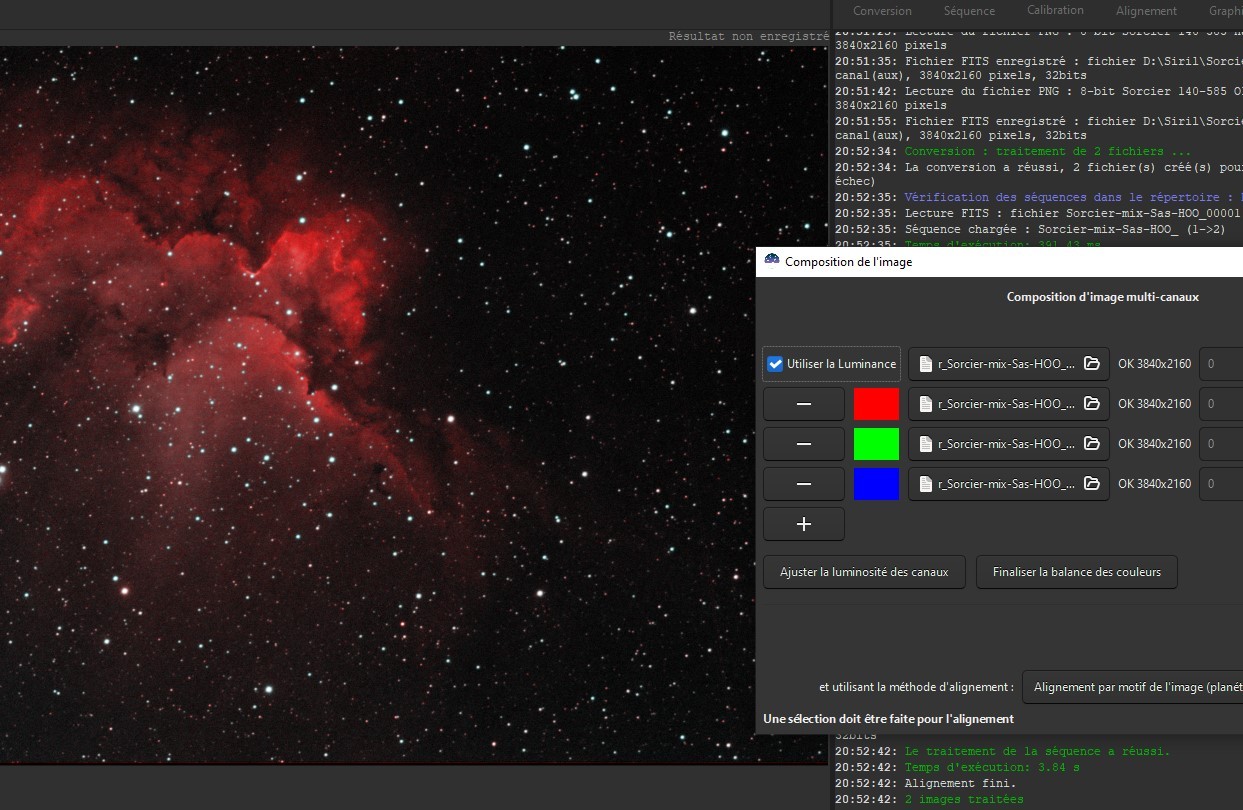Viewport: 1243px width, 810px height.
Task: Focus the offset field in the green row
Action: tap(1221, 444)
